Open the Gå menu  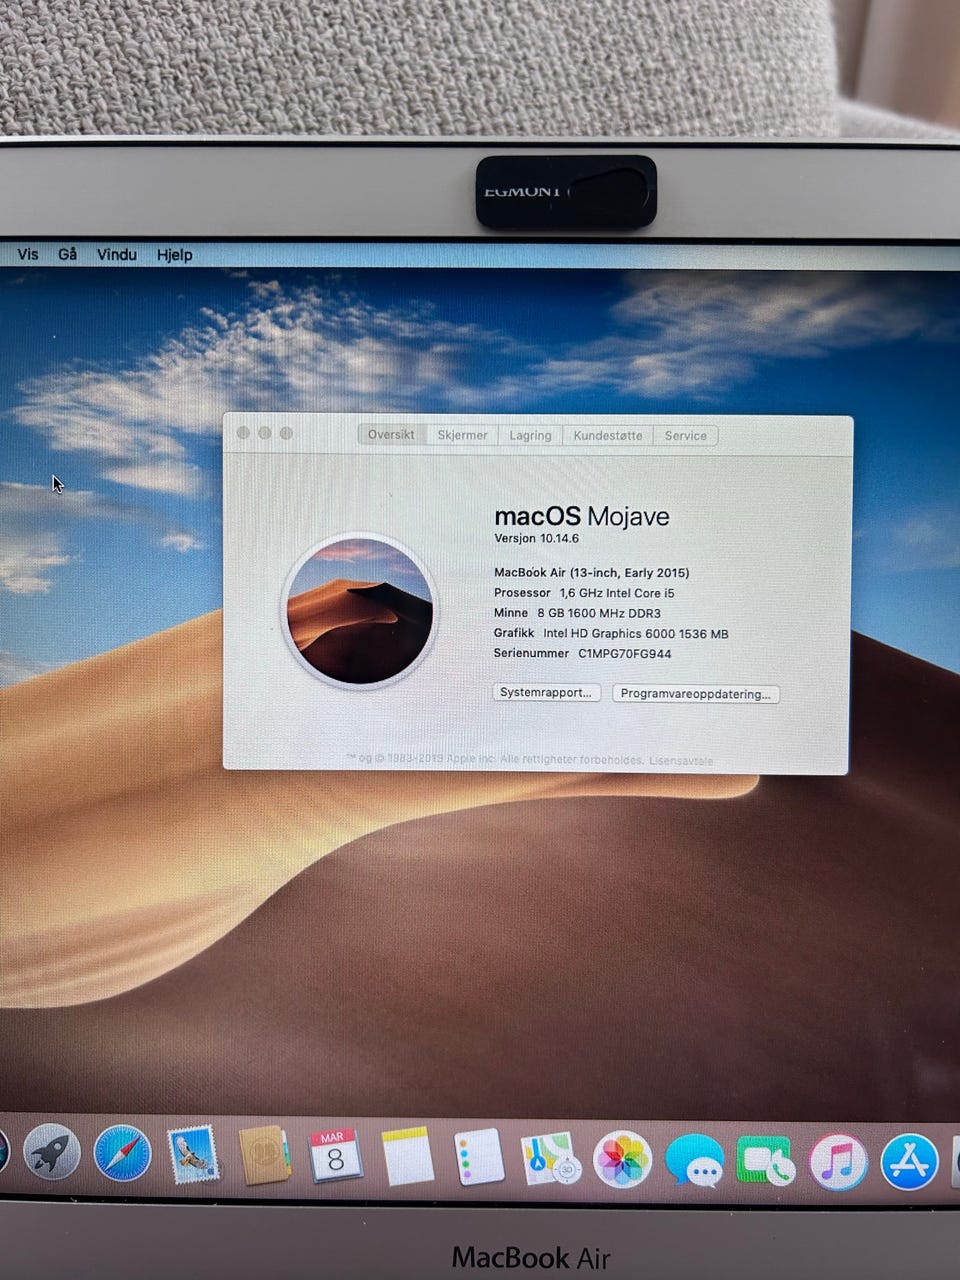coord(67,254)
